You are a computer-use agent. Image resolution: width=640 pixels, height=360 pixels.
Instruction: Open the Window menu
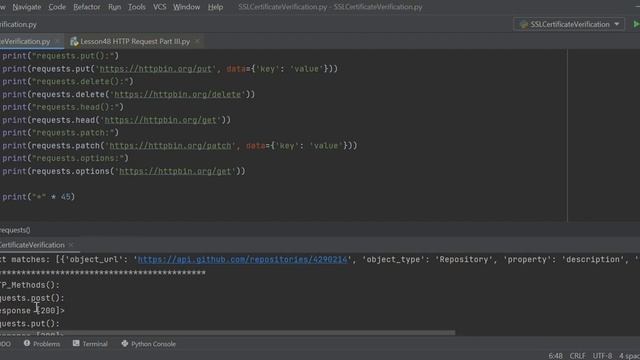pos(187,7)
